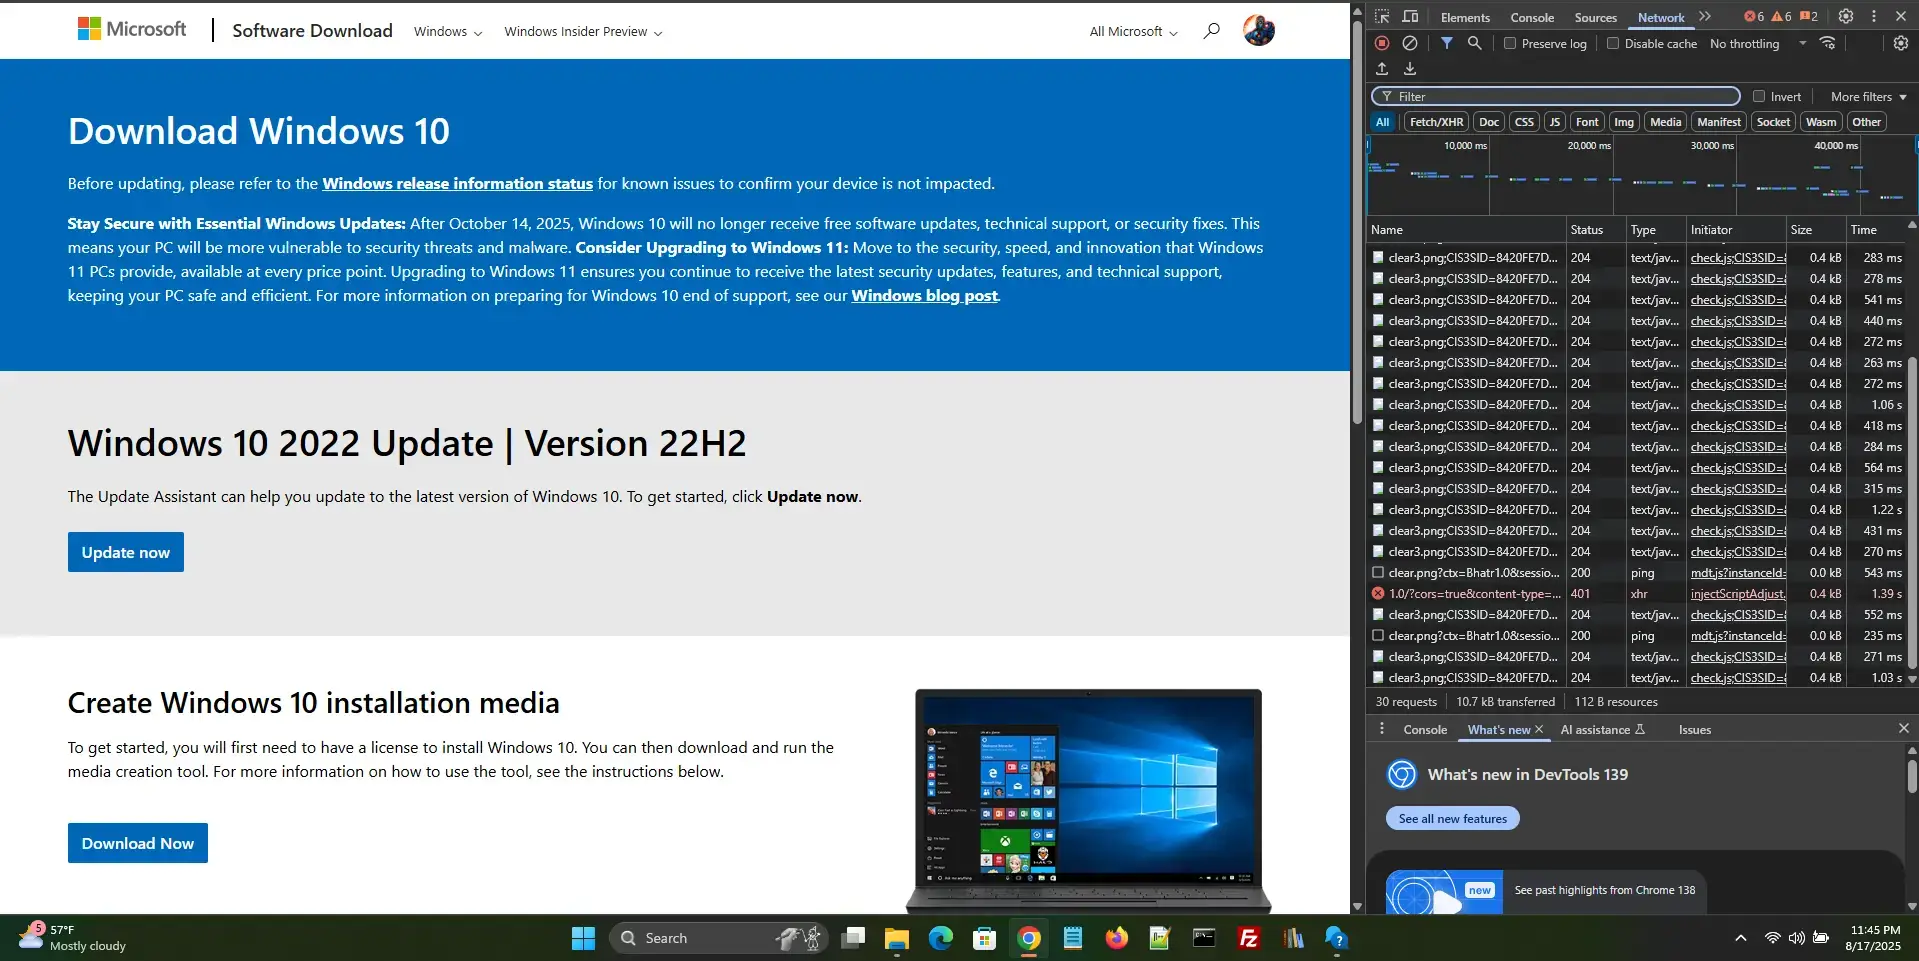The width and height of the screenshot is (1919, 961).
Task: Open Windows release information status link
Action: point(457,183)
